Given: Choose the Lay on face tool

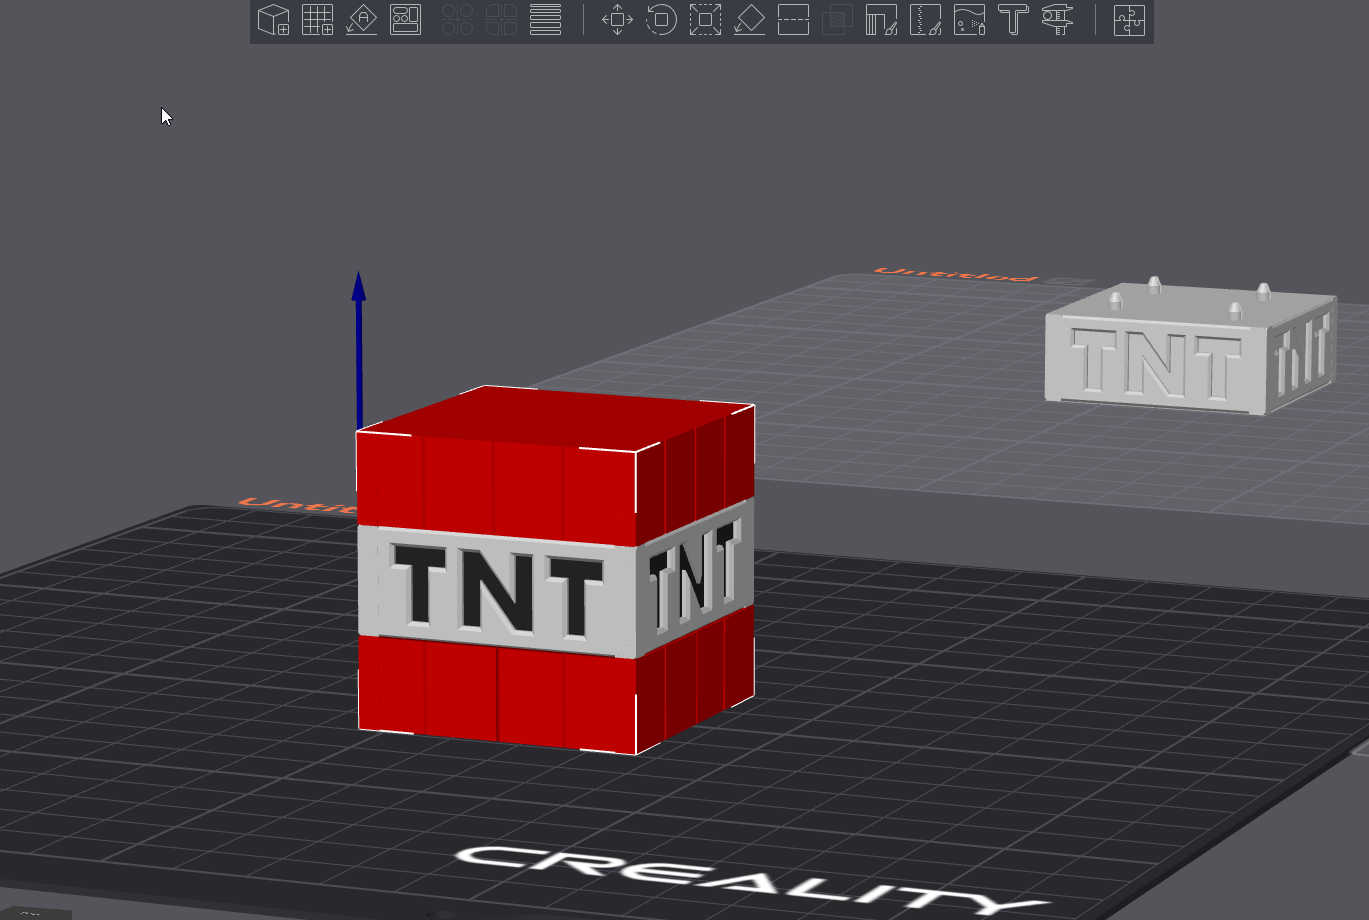Looking at the screenshot, I should (749, 20).
